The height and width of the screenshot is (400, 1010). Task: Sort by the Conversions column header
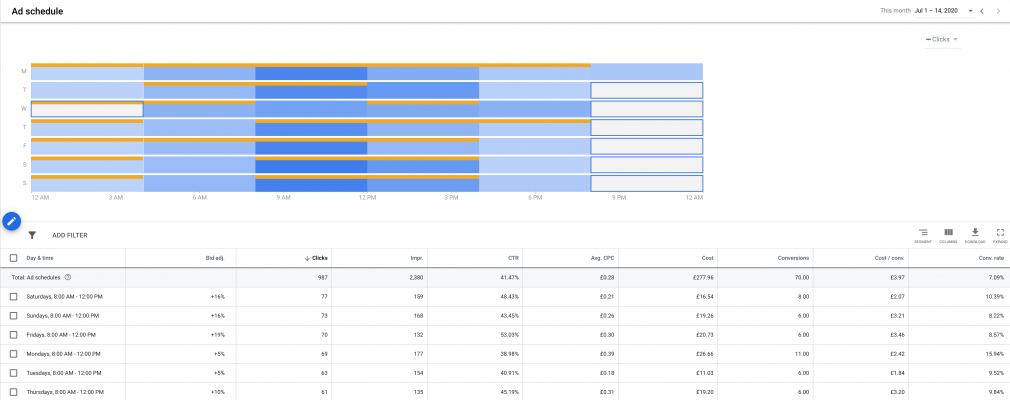793,258
